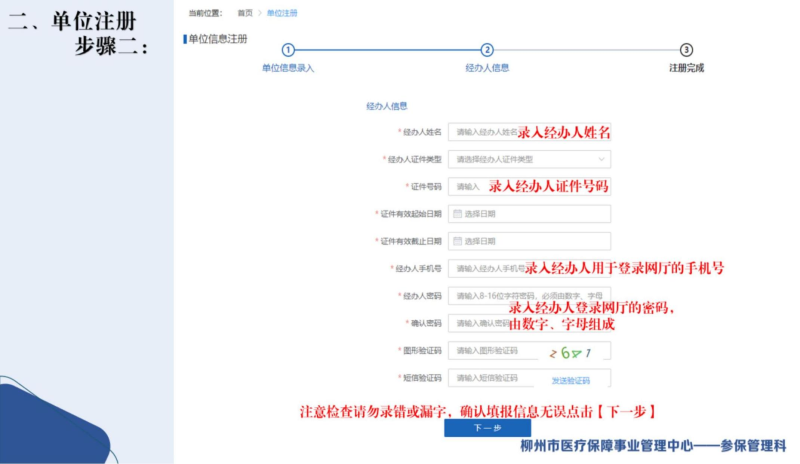Viewport: 800px width, 464px height.
Task: Open the 证件有效截止日期 date picker
Action: click(530, 241)
